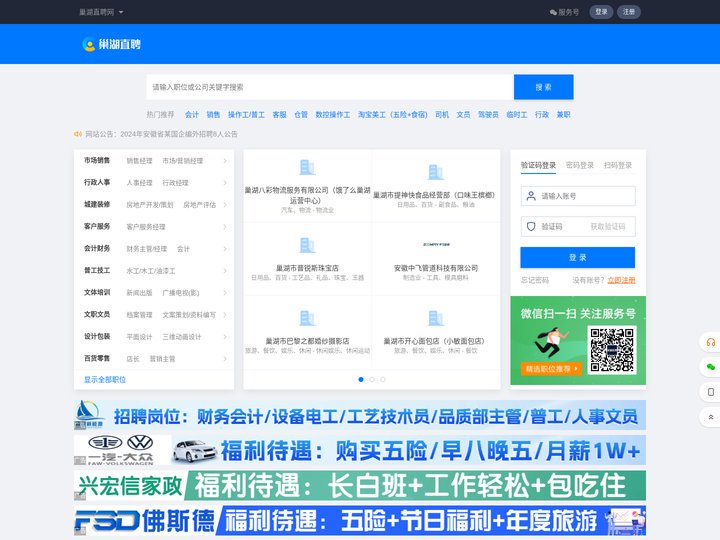
Task: Open 房地产评估 job category
Action: [199, 205]
